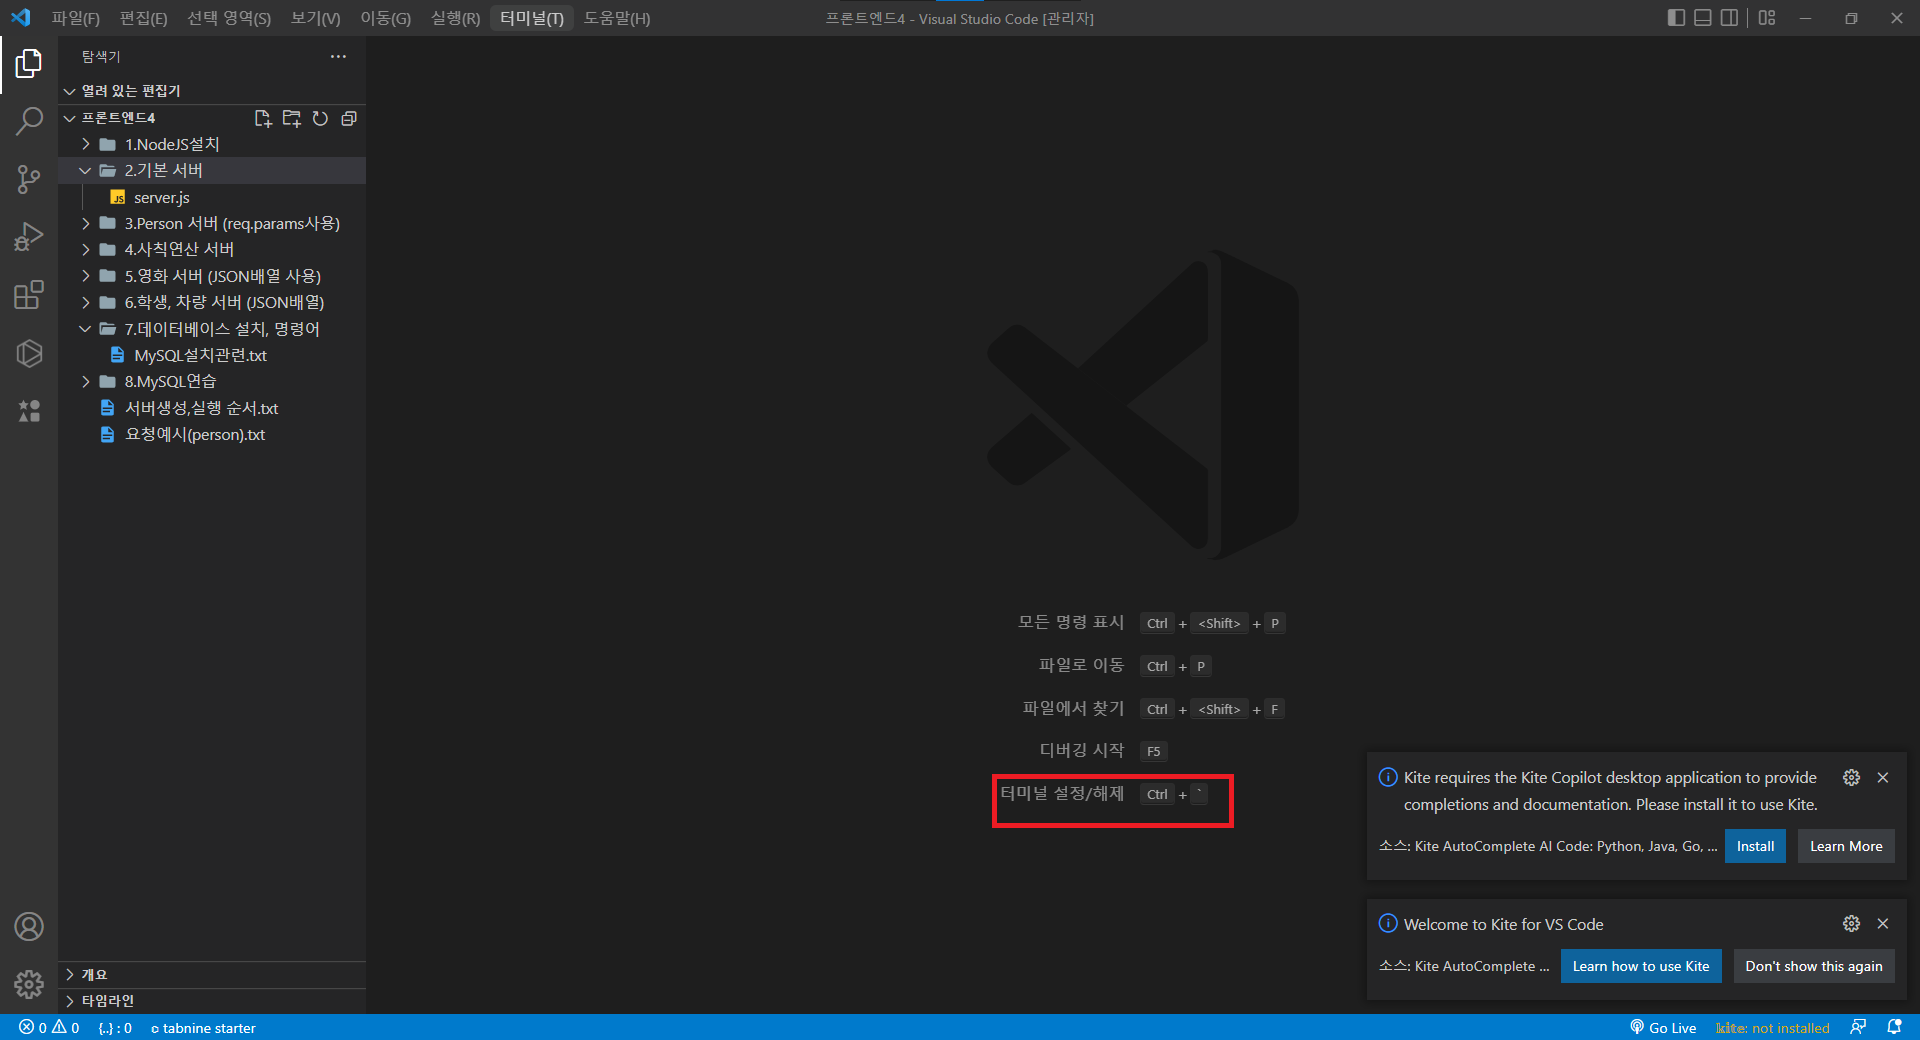The width and height of the screenshot is (1920, 1040).
Task: Open the 도움말(H) menu
Action: 617,18
